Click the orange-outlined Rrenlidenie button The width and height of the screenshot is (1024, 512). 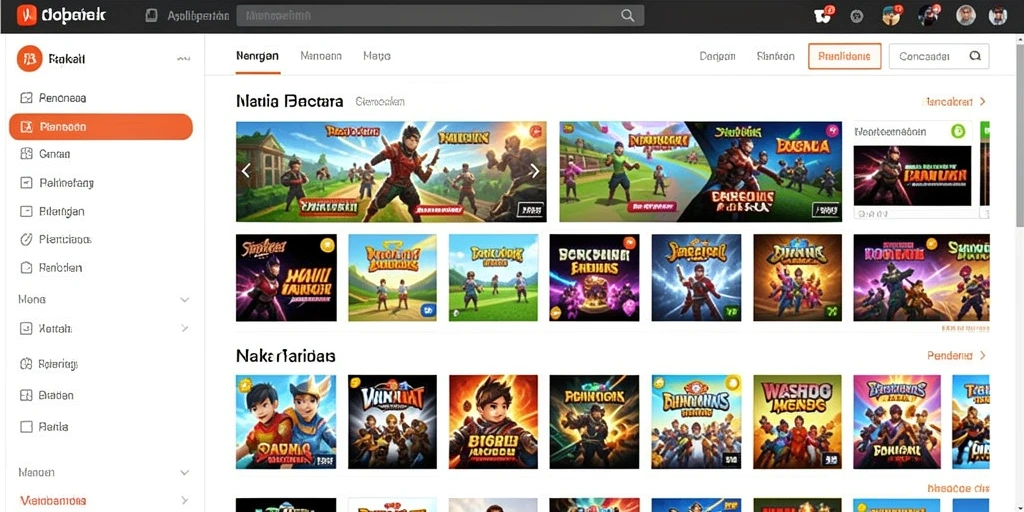pyautogui.click(x=844, y=56)
